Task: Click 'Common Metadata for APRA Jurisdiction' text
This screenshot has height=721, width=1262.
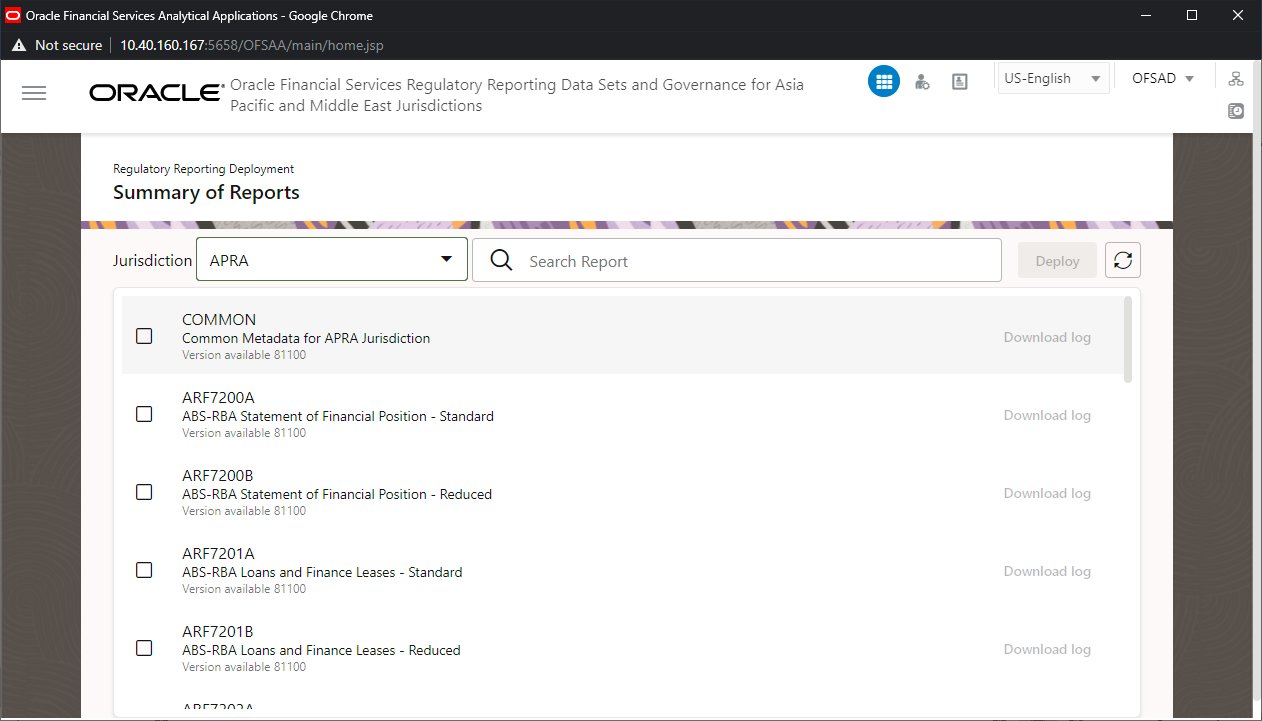Action: [x=306, y=338]
